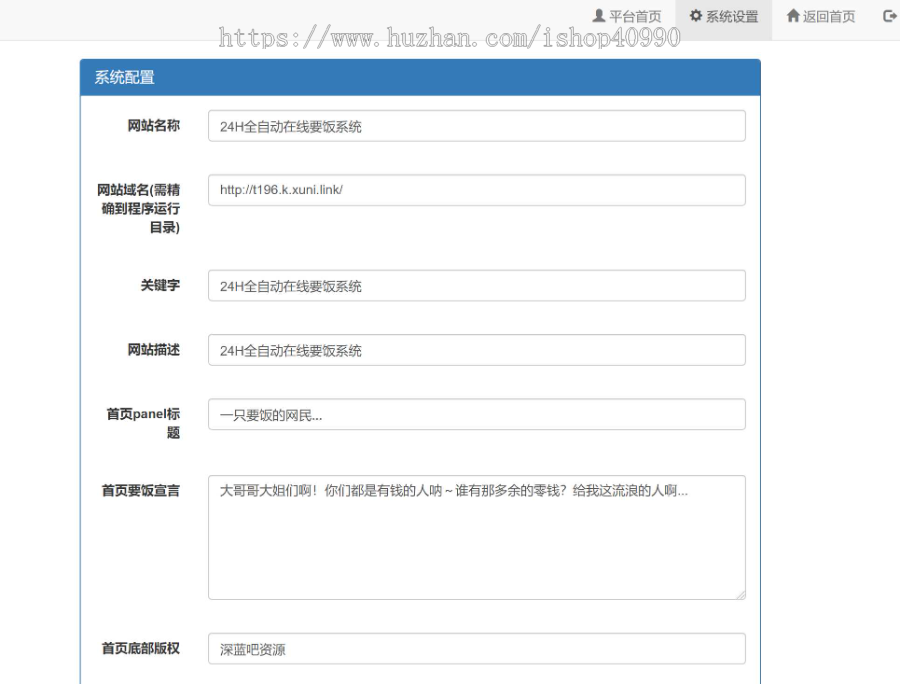Focus the 首页panel标题 input
The width and height of the screenshot is (900, 684).
pyautogui.click(x=476, y=414)
